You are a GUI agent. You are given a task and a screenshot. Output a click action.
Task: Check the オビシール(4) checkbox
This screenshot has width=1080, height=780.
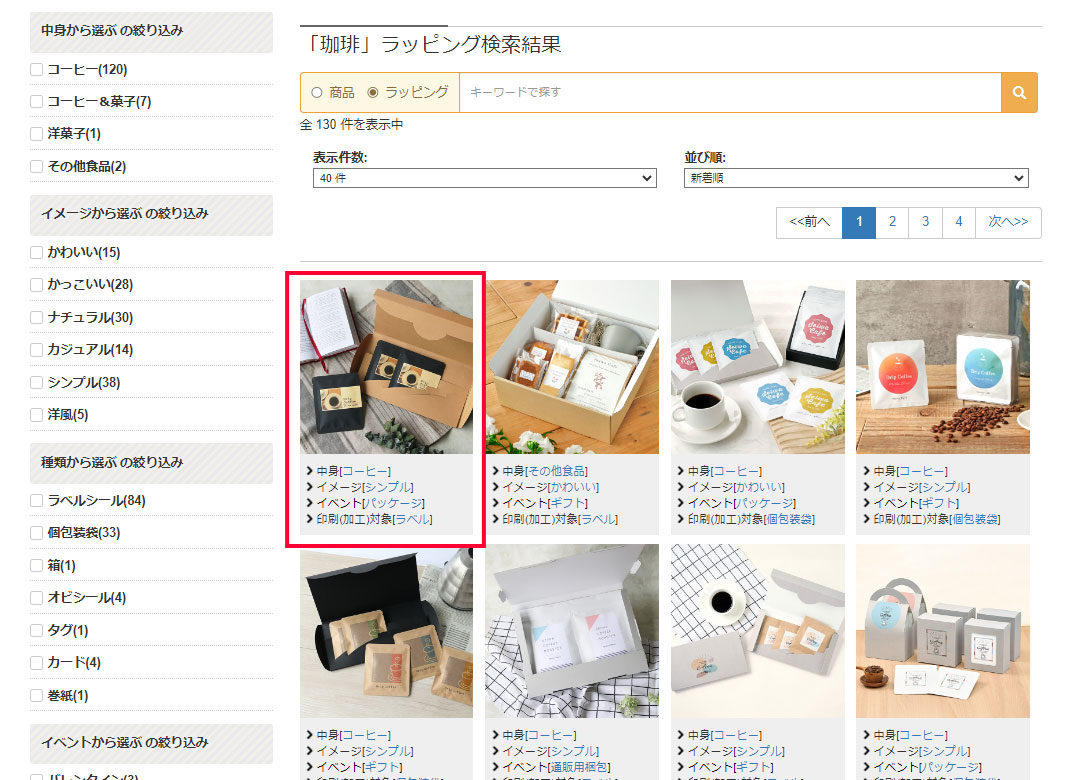tap(37, 598)
